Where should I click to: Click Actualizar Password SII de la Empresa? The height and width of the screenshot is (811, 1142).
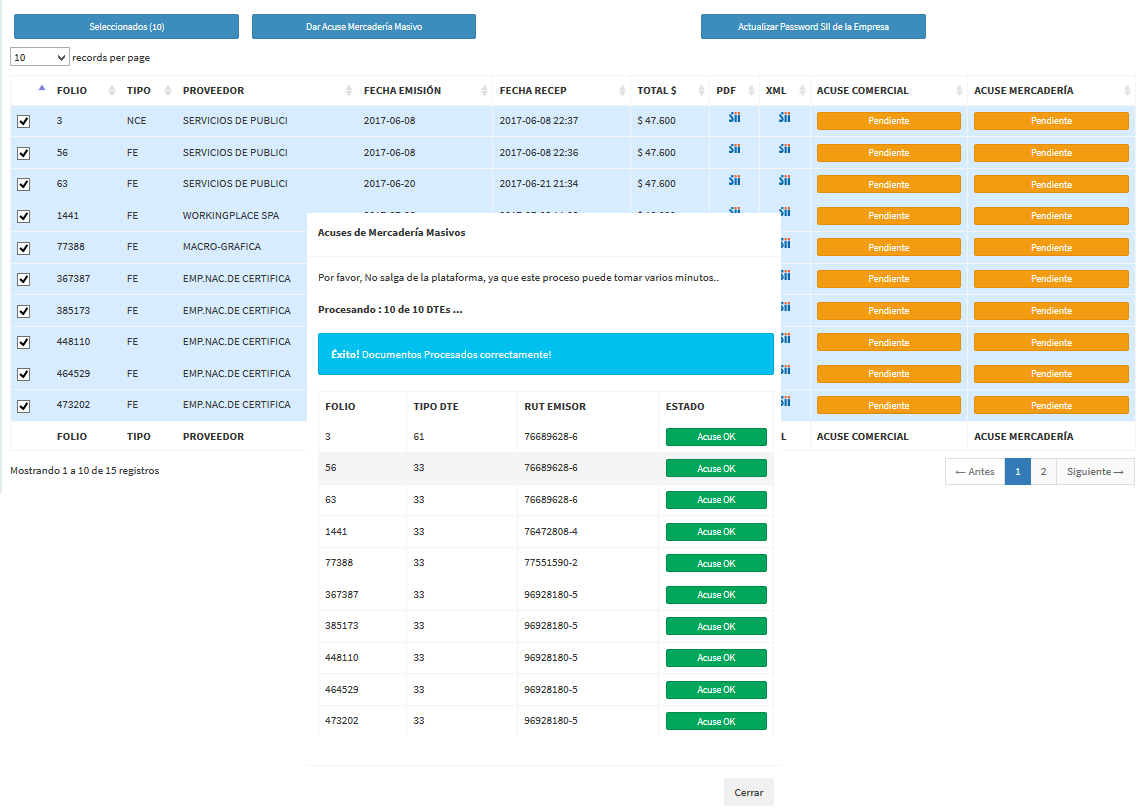pyautogui.click(x=813, y=26)
